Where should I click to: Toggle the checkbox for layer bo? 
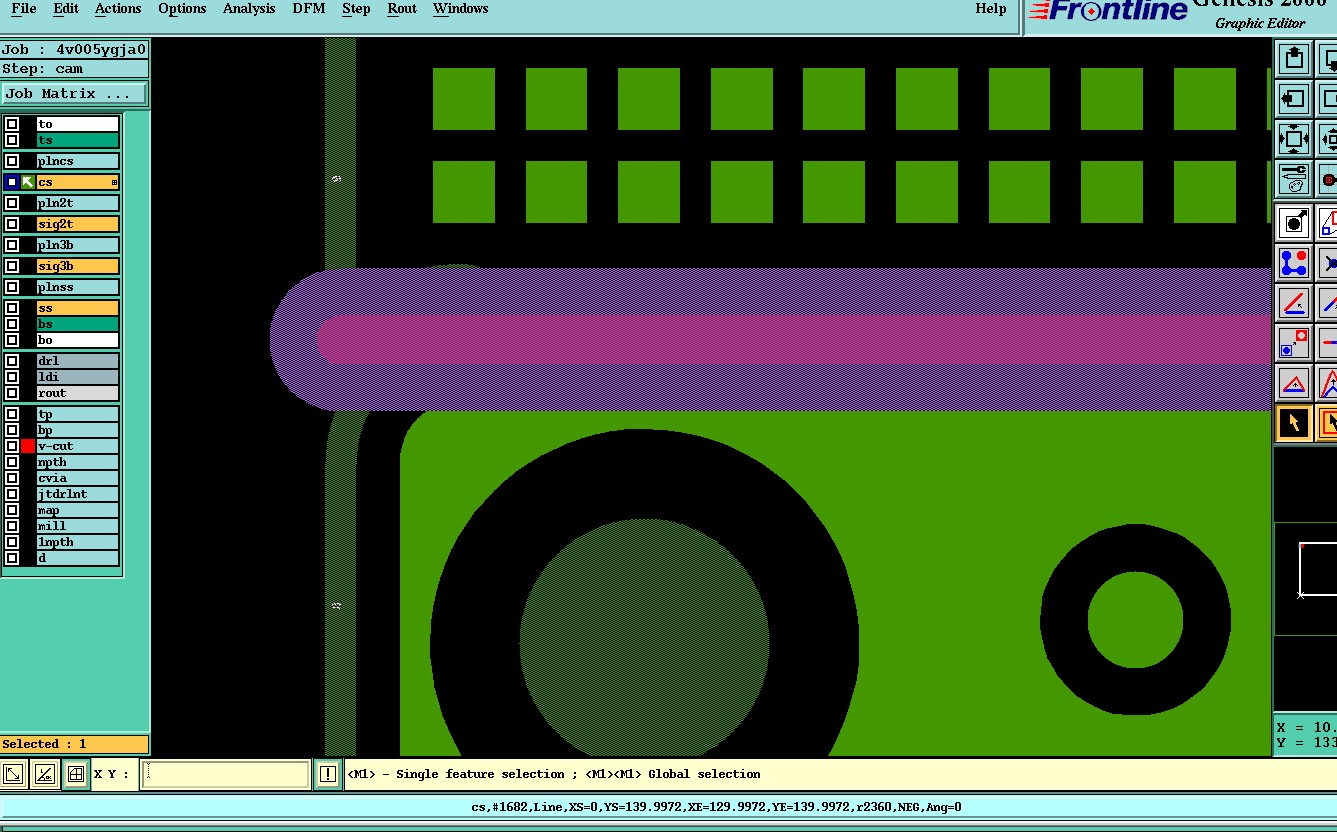(12, 340)
